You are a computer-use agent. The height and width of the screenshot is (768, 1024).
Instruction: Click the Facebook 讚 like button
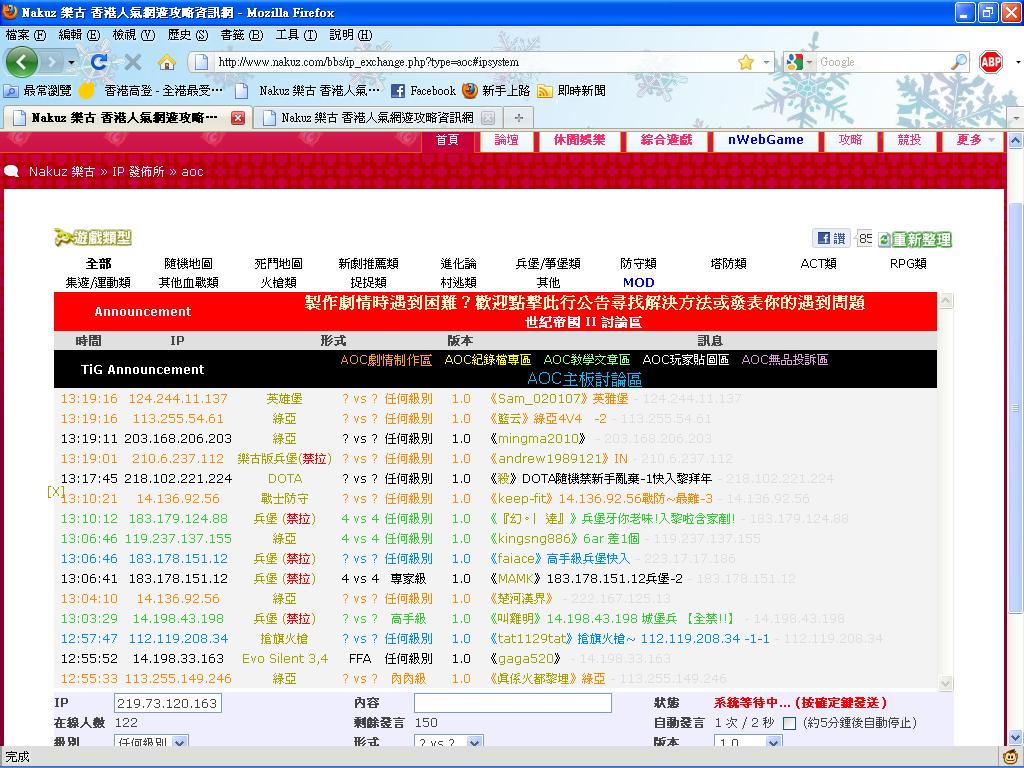coord(831,238)
